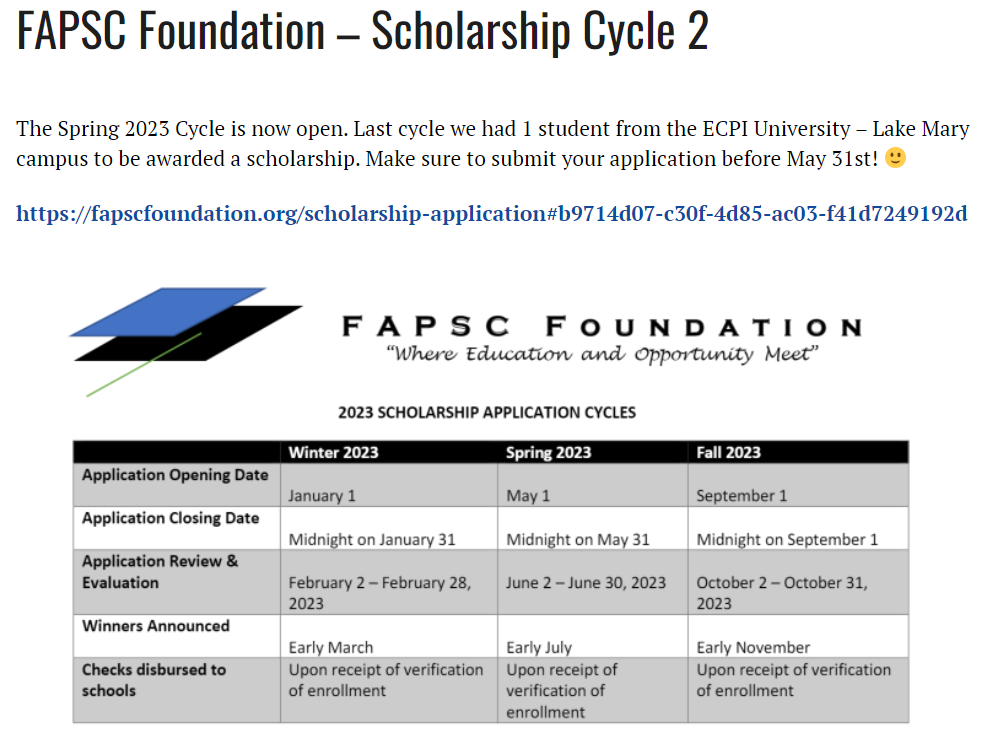Click the Early July cell

[x=539, y=648]
